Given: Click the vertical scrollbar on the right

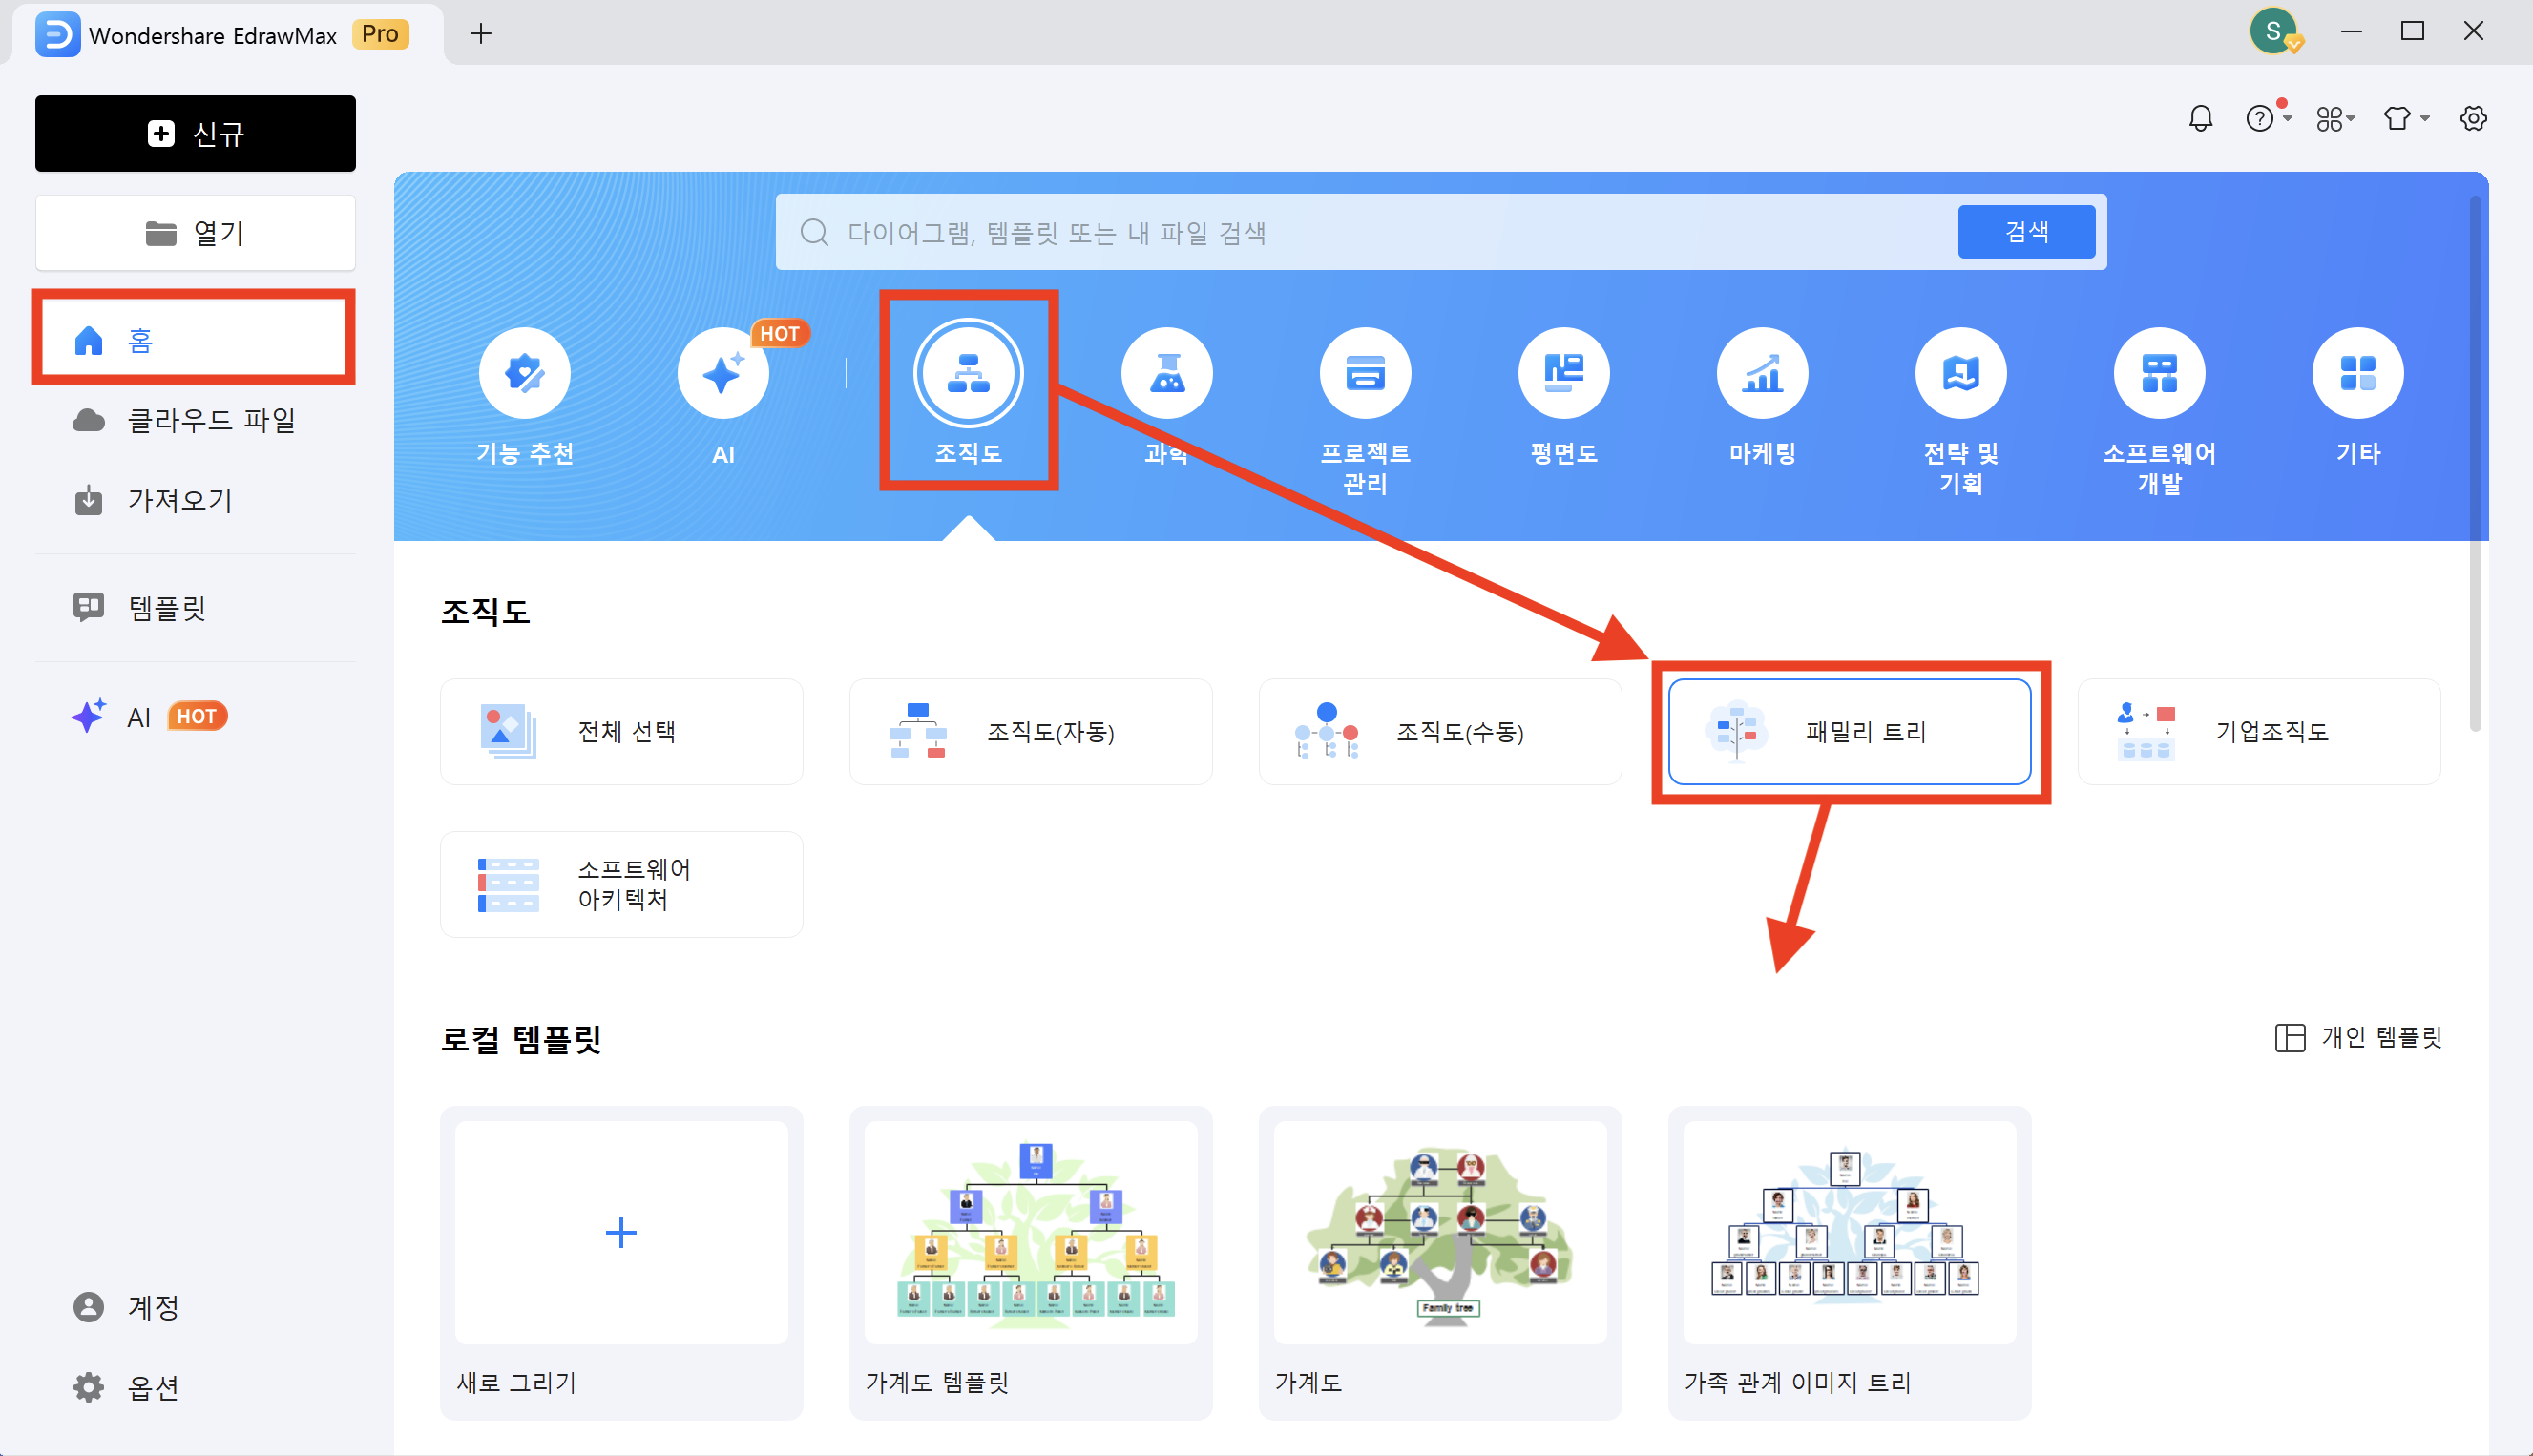Looking at the screenshot, I should pos(2475,462).
